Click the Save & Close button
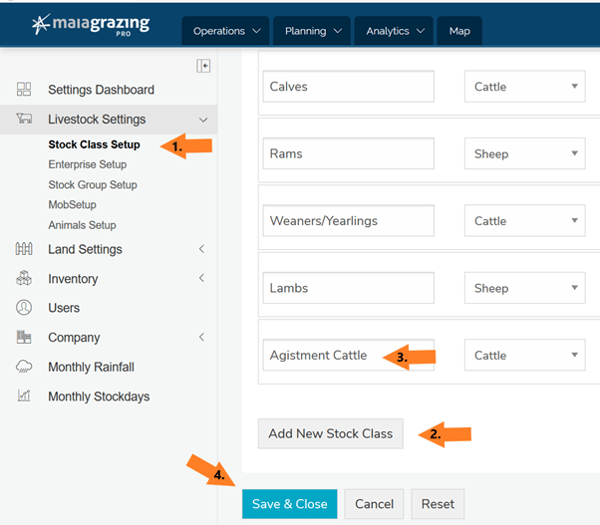This screenshot has height=525, width=600. 289,504
